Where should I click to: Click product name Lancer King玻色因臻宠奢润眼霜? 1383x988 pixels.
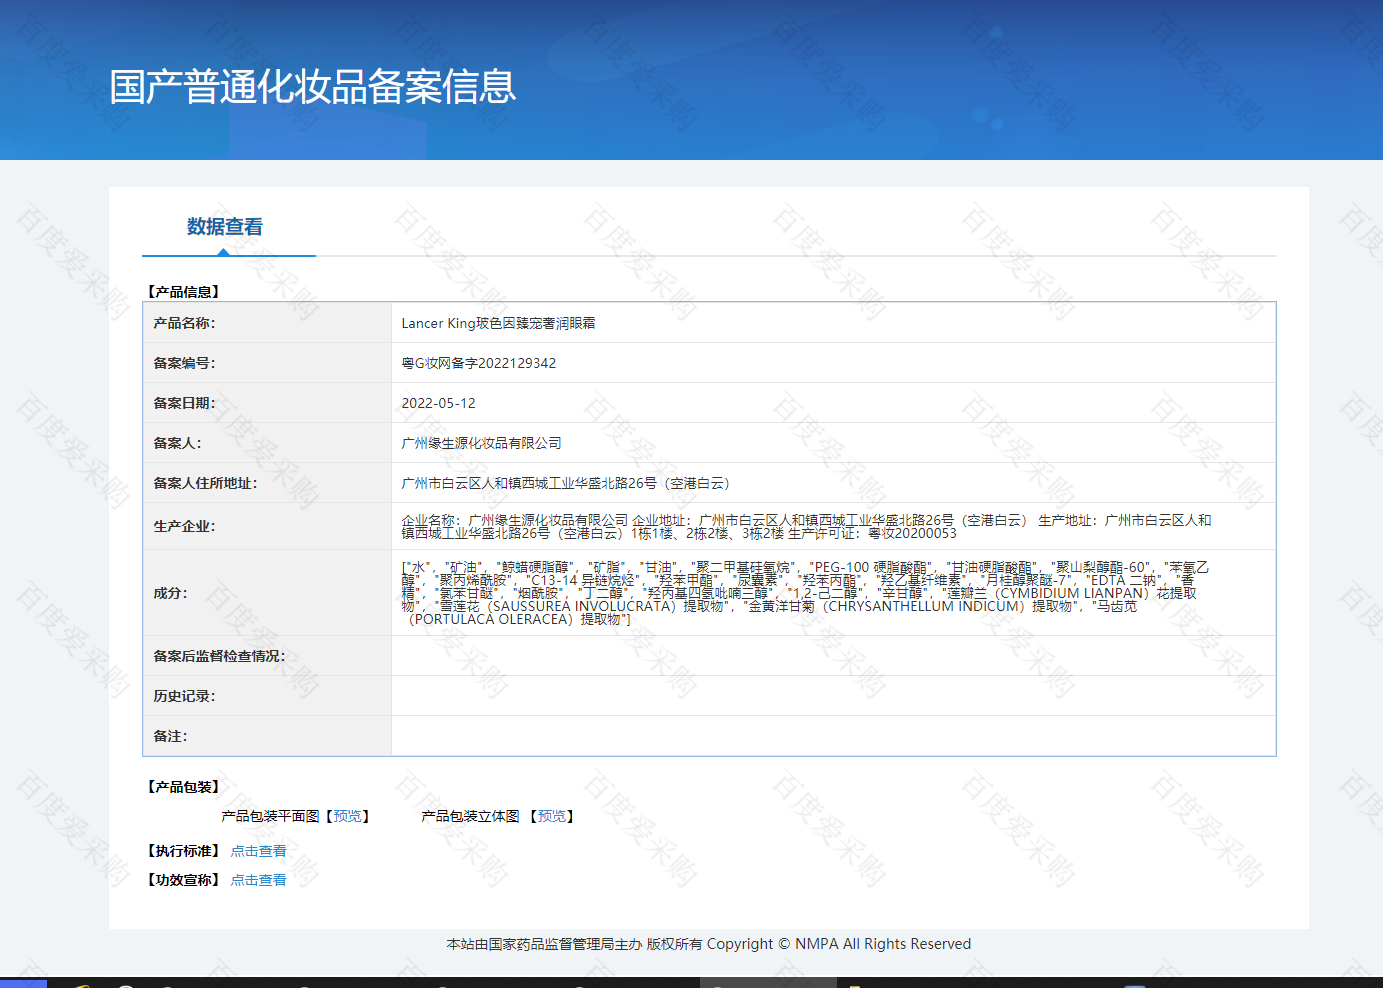498,323
